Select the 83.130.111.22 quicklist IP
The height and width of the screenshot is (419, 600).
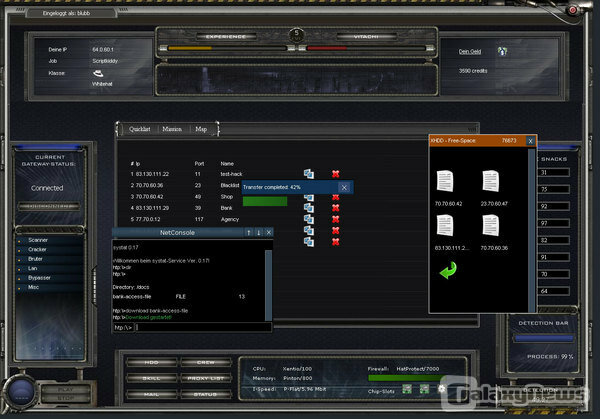click(x=152, y=174)
